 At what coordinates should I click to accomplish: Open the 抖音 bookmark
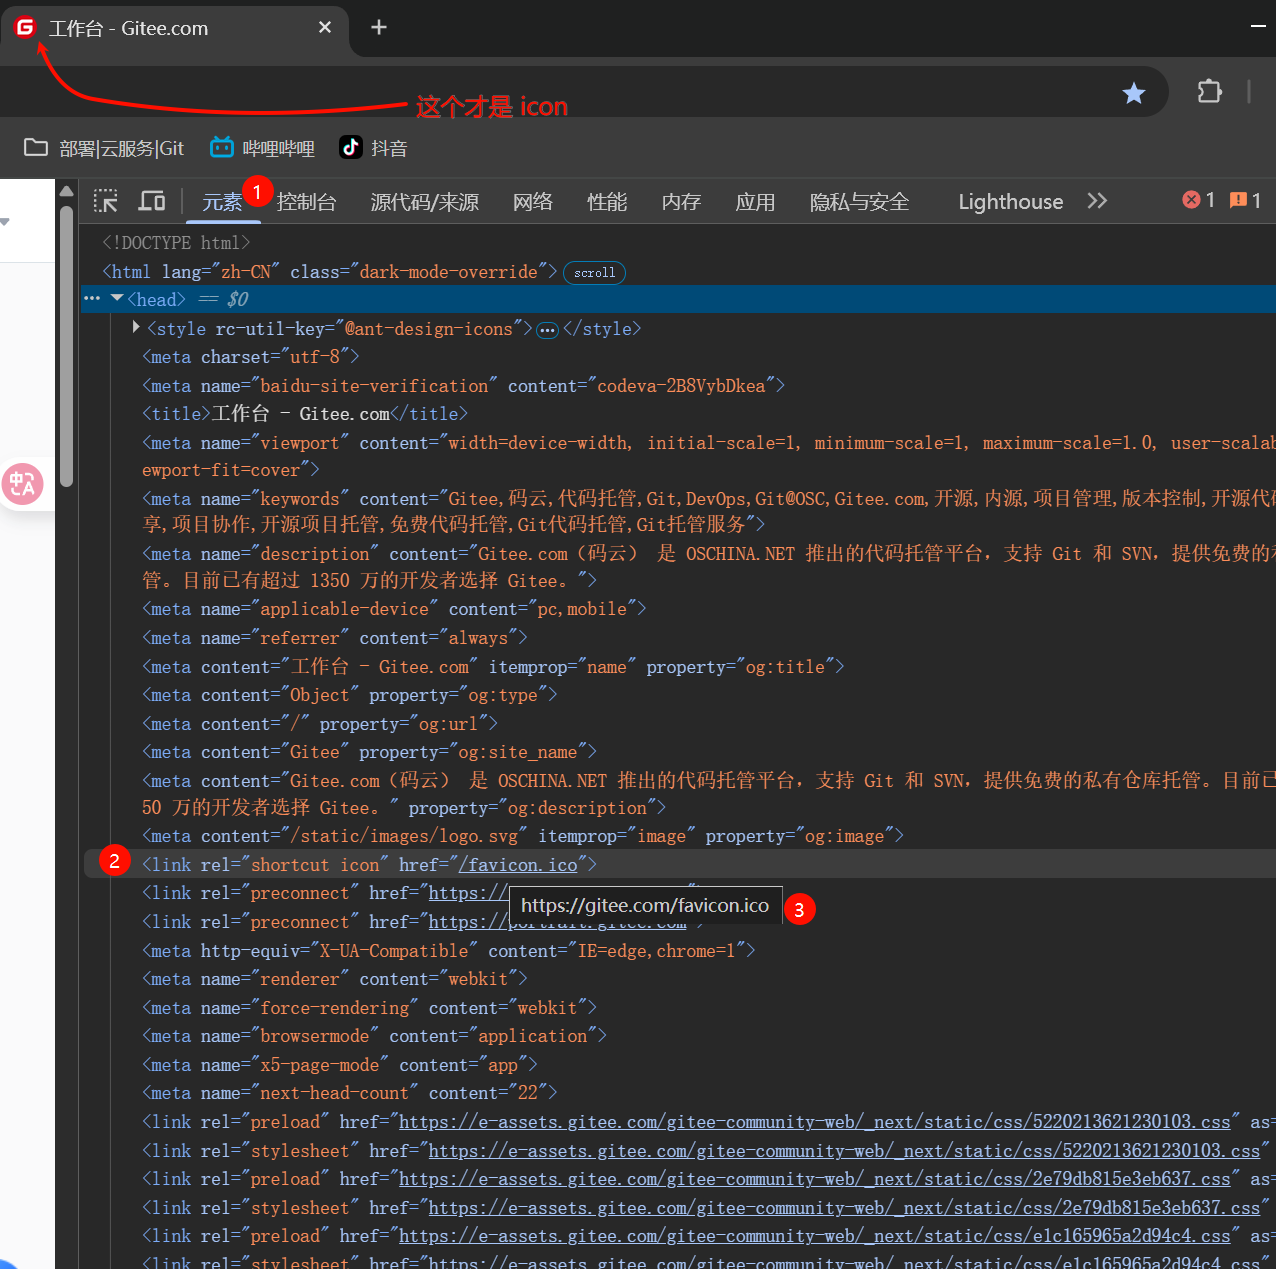[x=373, y=148]
